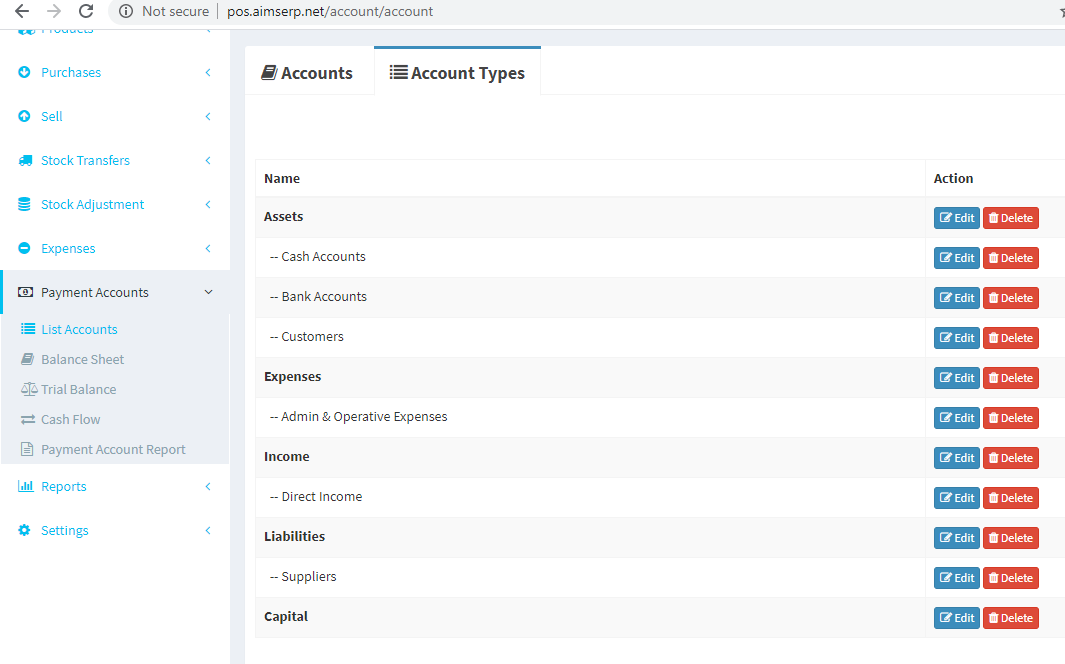Delete the Expenses account type row
Viewport: 1065px width, 664px height.
pyautogui.click(x=1011, y=378)
